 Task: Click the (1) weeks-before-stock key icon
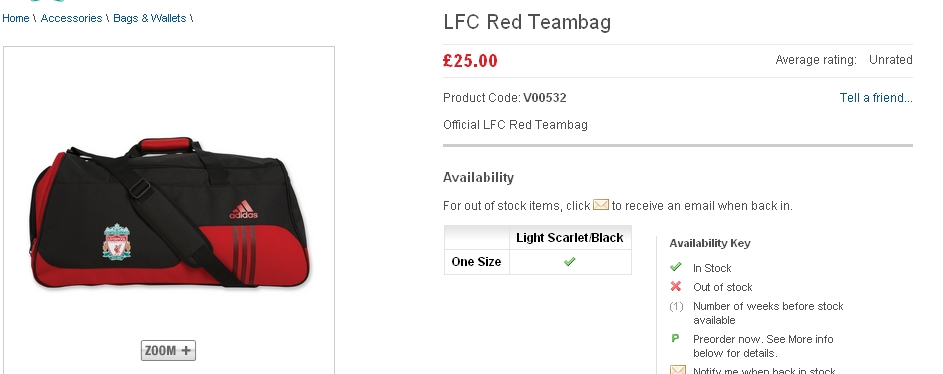tap(676, 307)
